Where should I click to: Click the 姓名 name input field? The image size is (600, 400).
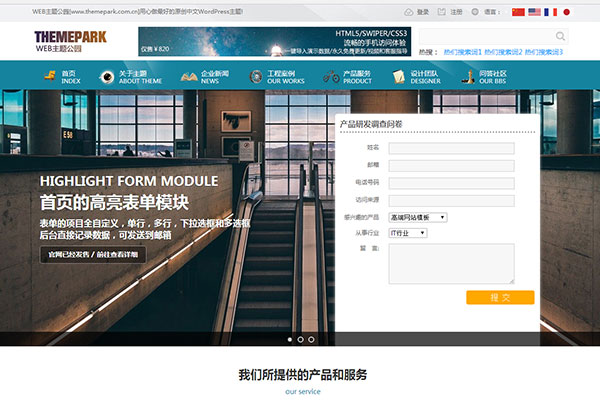point(451,149)
